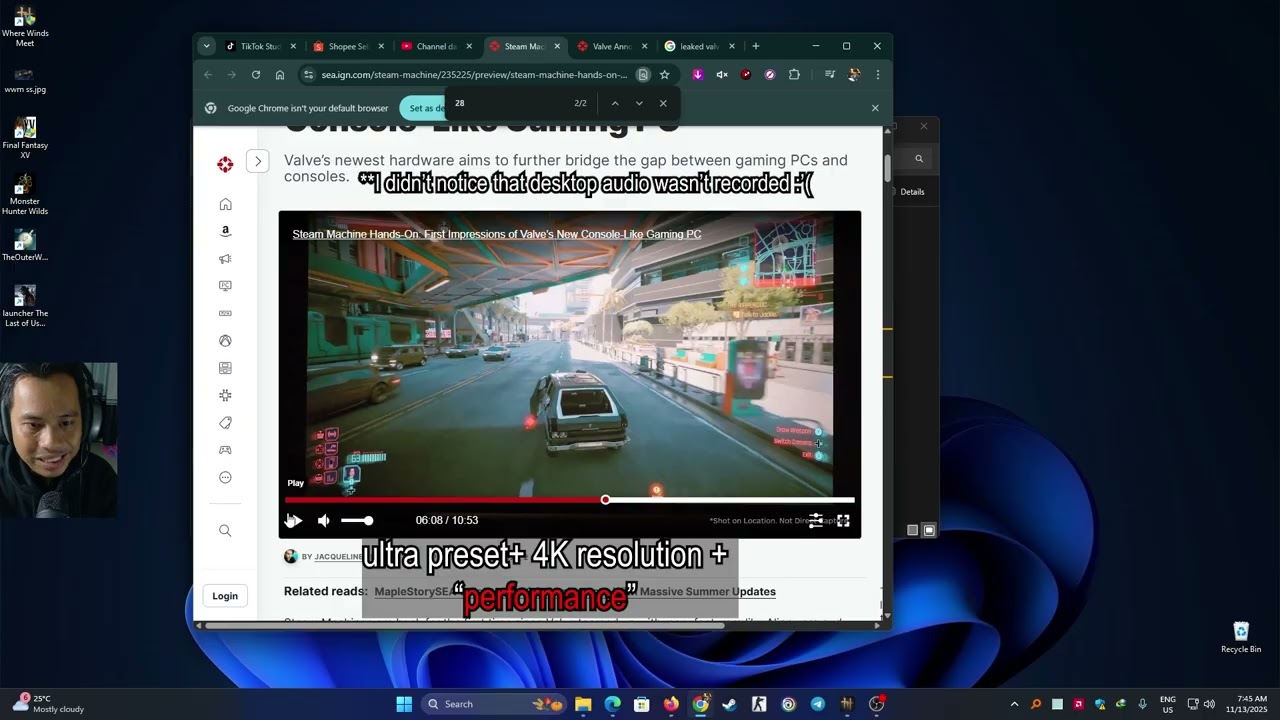Open the IGN sidebar search icon
The width and height of the screenshot is (1280, 720).
[x=225, y=531]
